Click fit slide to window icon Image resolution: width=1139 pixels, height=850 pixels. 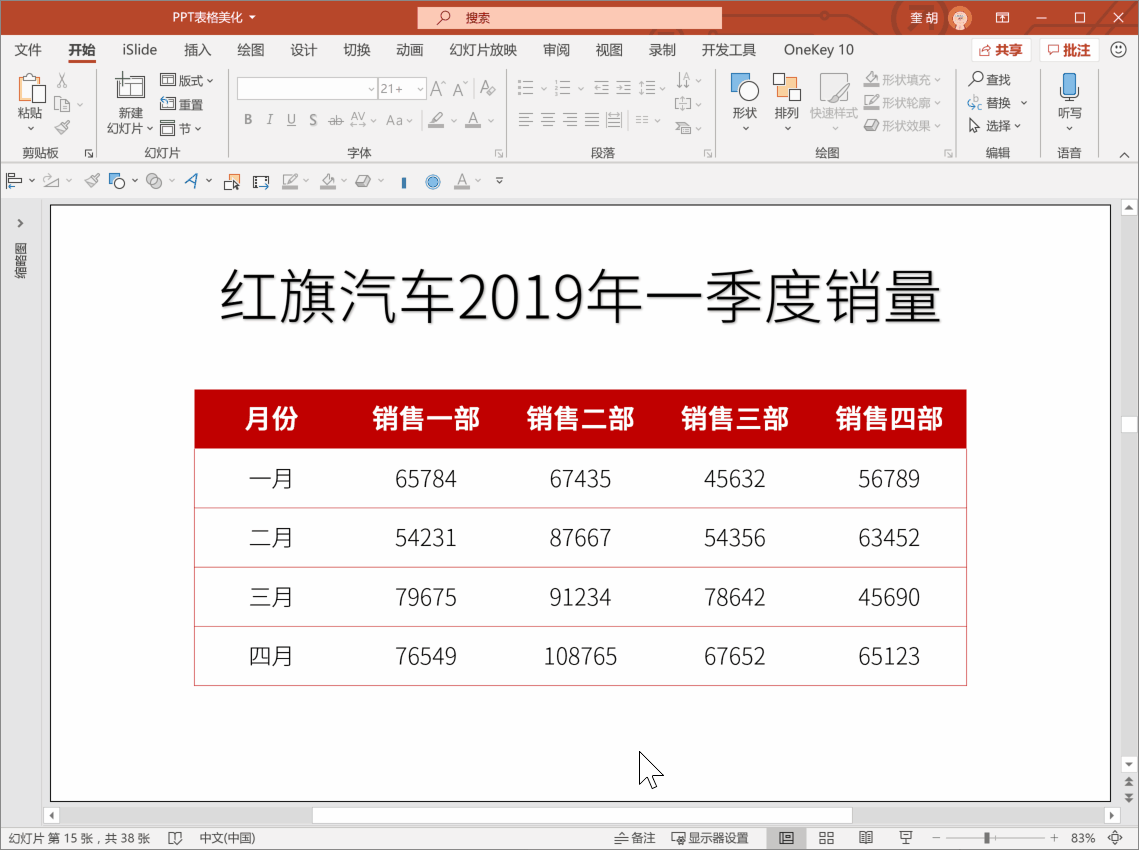(1116, 838)
